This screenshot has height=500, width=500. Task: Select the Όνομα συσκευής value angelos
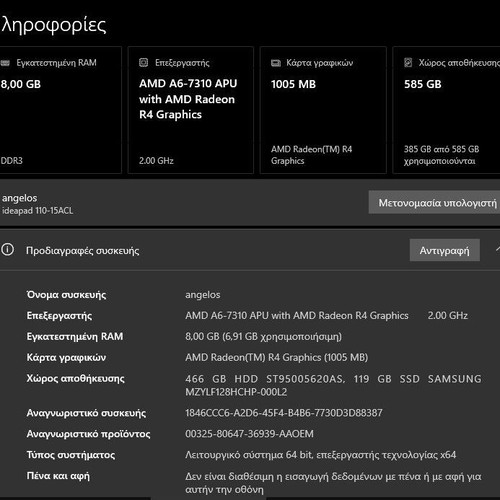click(x=203, y=295)
